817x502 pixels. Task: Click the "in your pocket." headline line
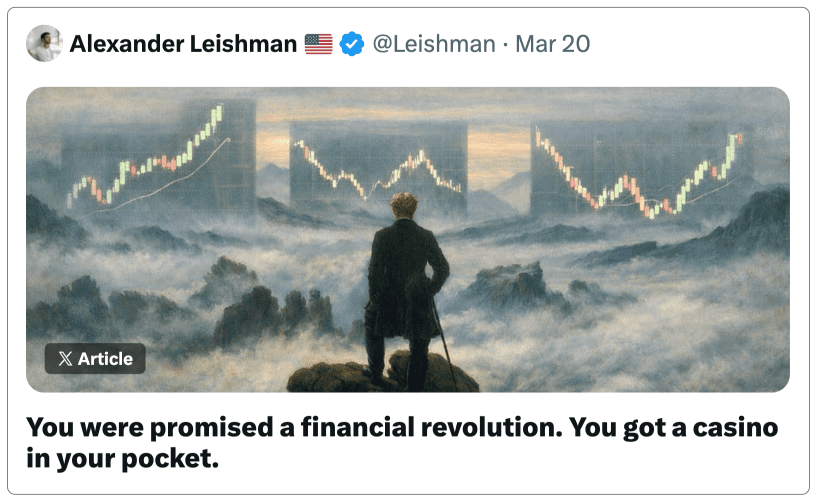click(122, 460)
